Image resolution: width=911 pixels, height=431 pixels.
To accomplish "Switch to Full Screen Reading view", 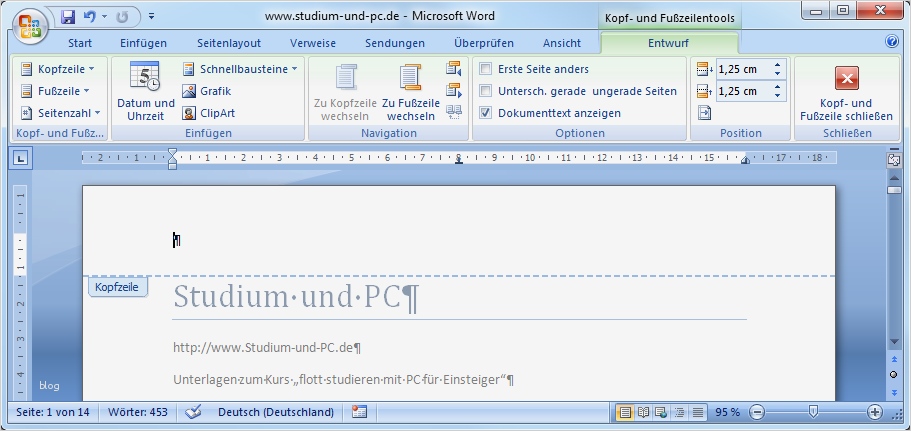I will (x=643, y=412).
